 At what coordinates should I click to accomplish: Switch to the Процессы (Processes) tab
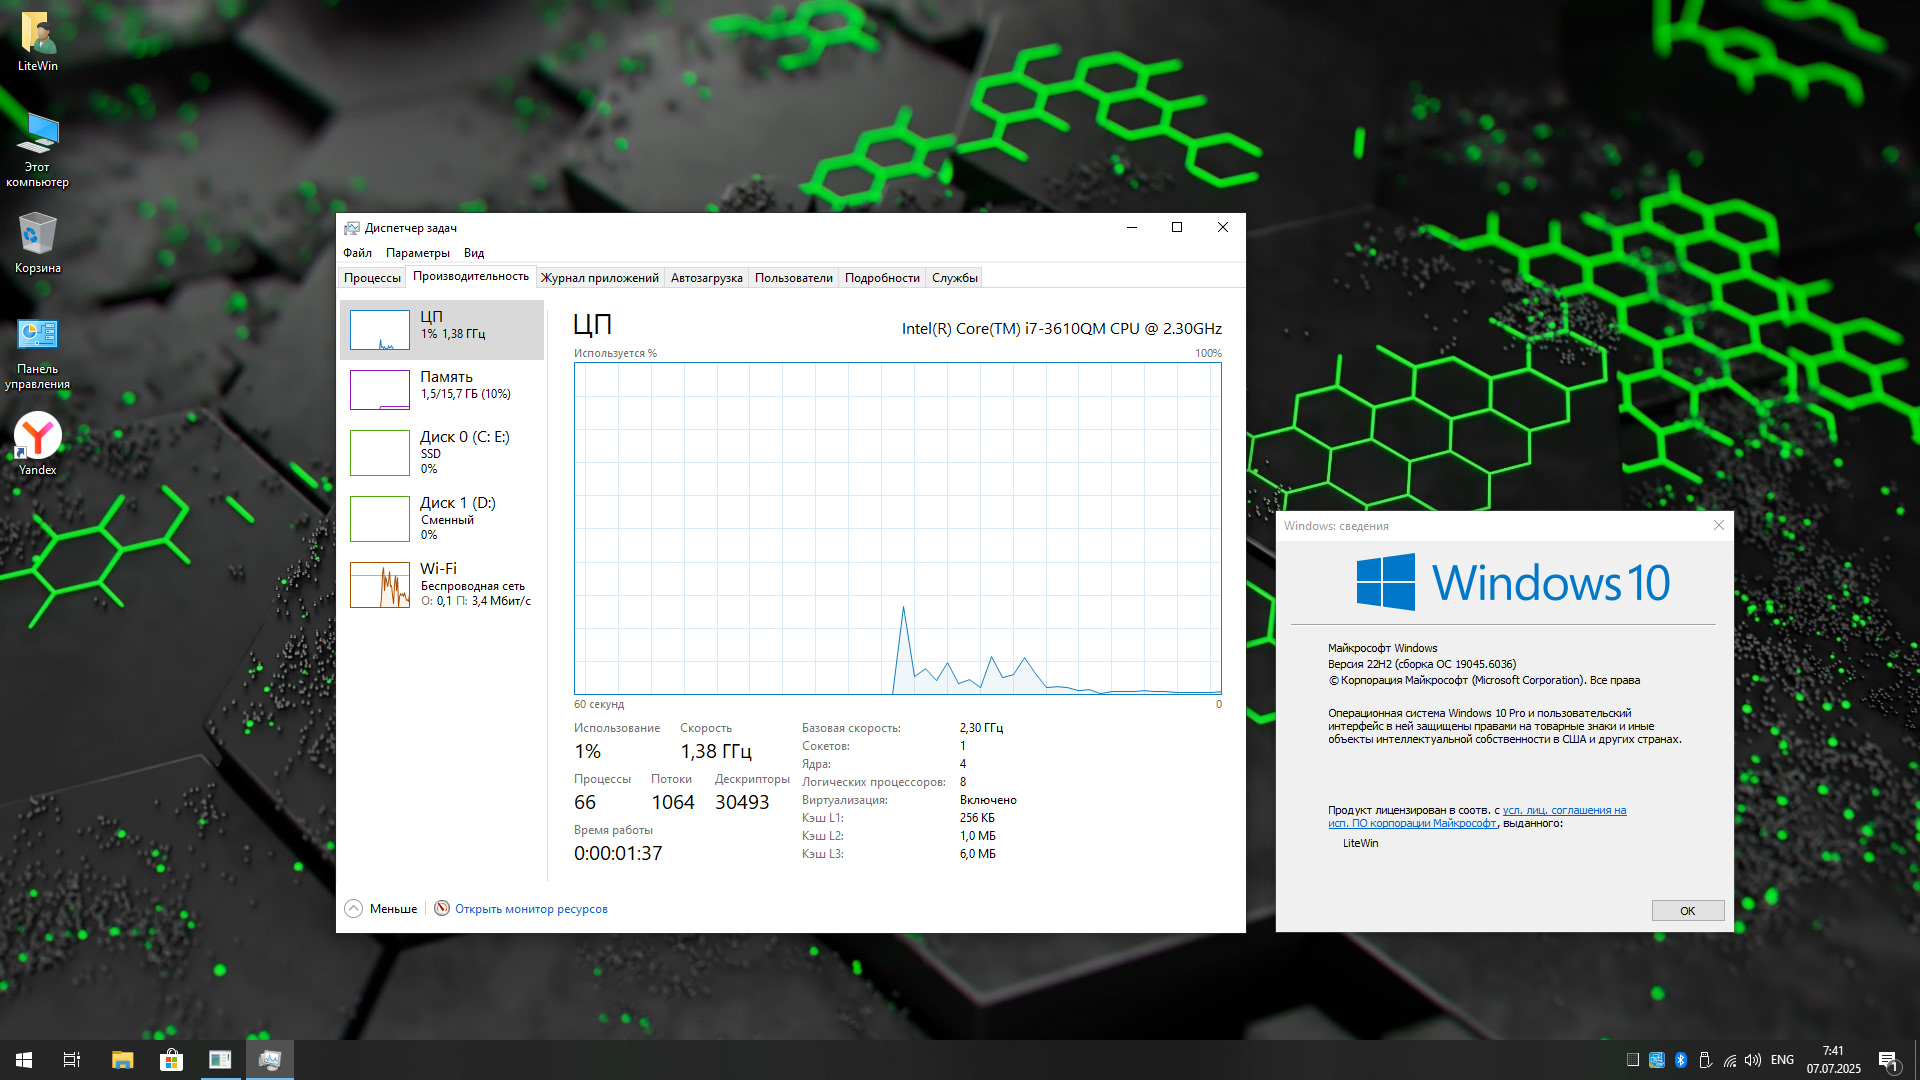tap(372, 278)
